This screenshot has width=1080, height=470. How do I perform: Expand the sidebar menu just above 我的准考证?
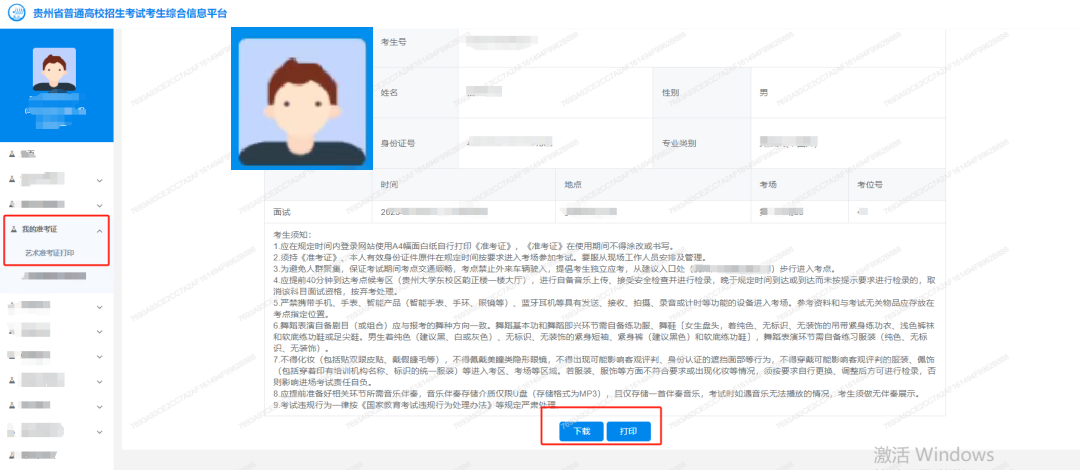tap(99, 205)
